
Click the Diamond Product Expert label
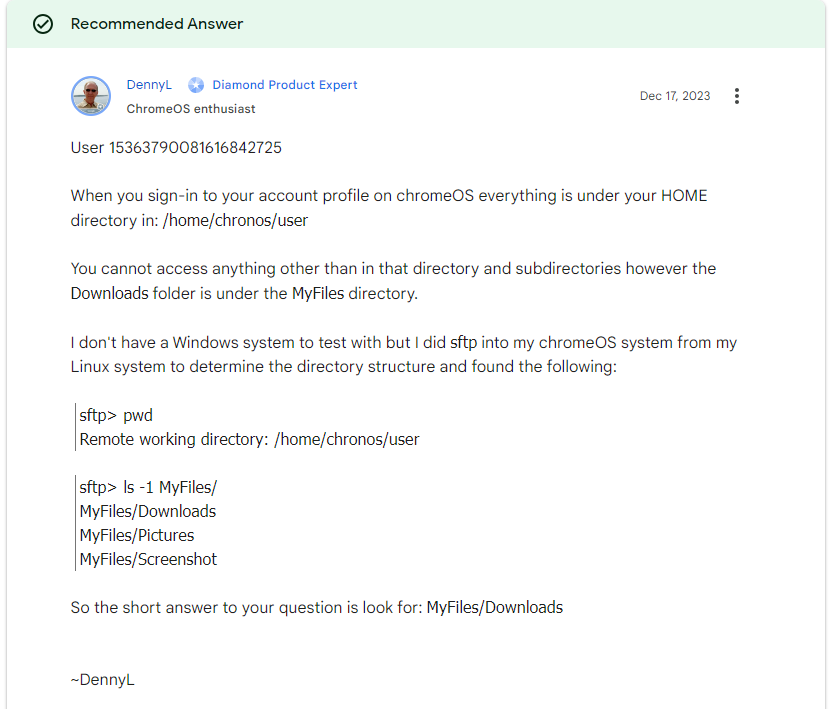coord(284,85)
